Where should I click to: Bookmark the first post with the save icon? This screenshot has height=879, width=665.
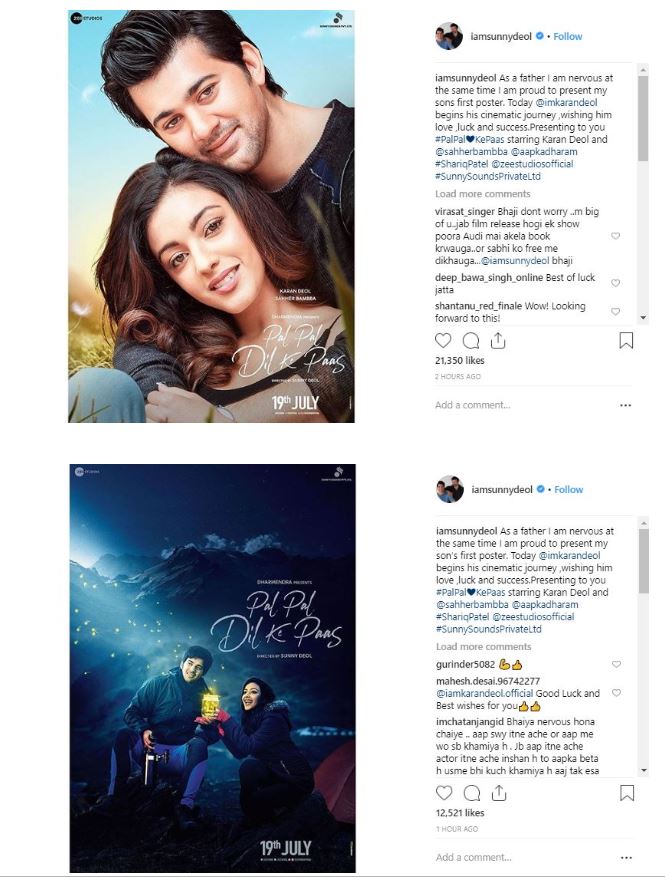point(626,340)
